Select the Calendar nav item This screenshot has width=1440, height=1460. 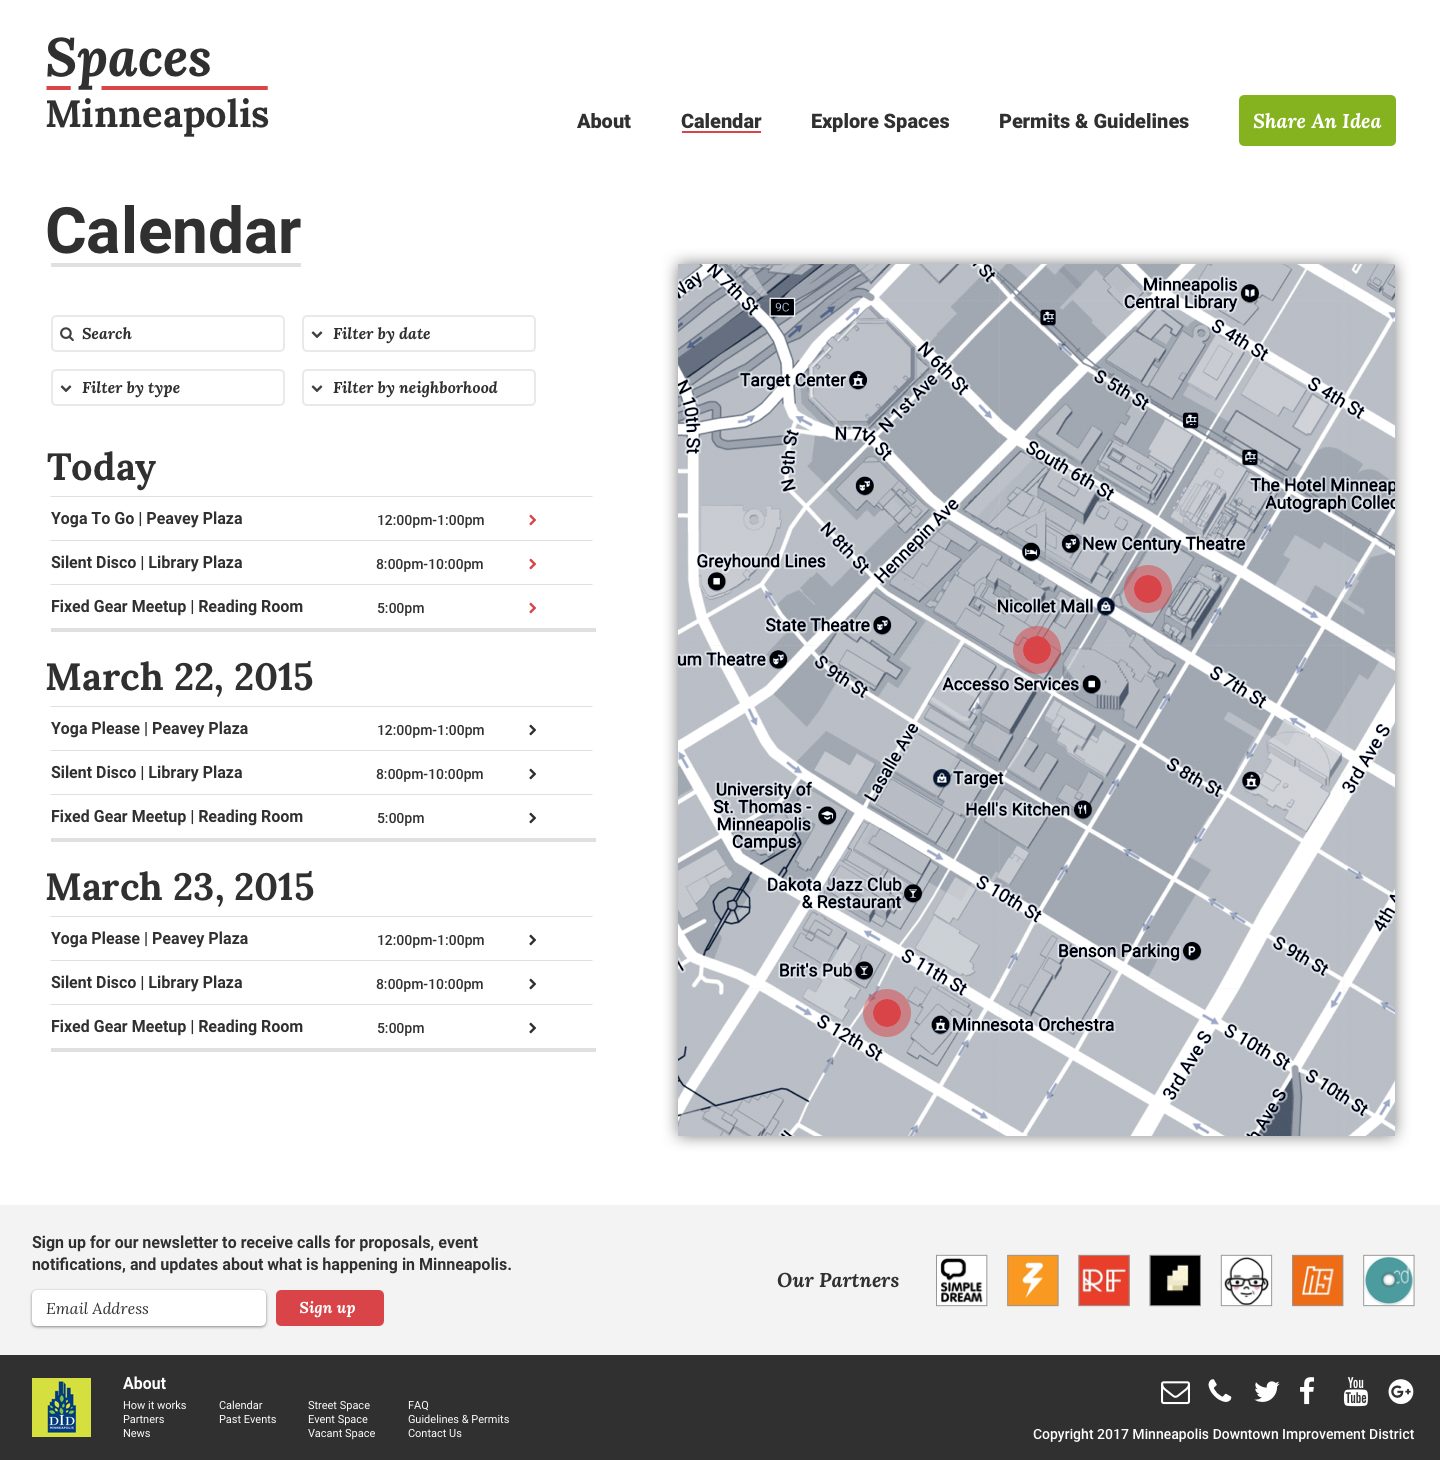click(721, 121)
